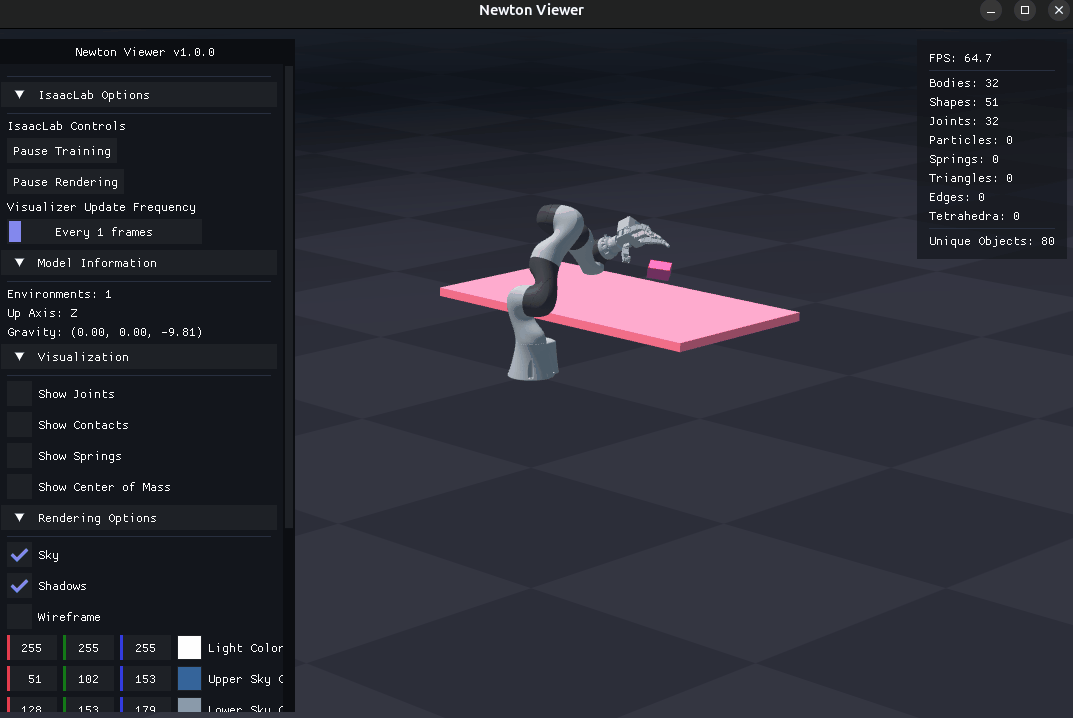Open the blue Upper Sky color swatch
The image size is (1073, 718).
pyautogui.click(x=189, y=679)
